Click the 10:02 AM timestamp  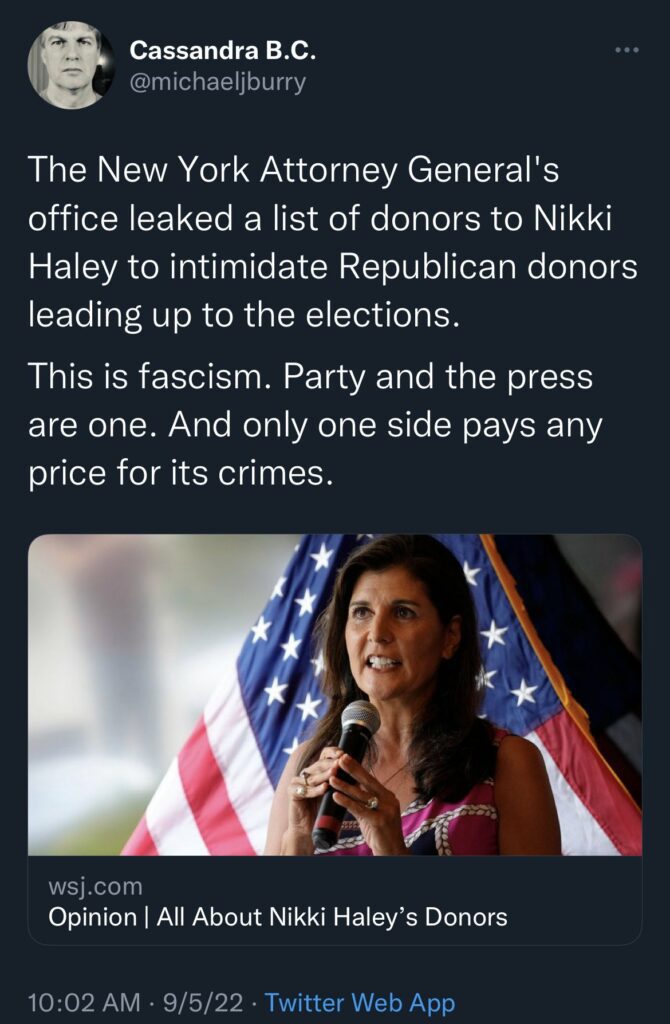(76, 1002)
